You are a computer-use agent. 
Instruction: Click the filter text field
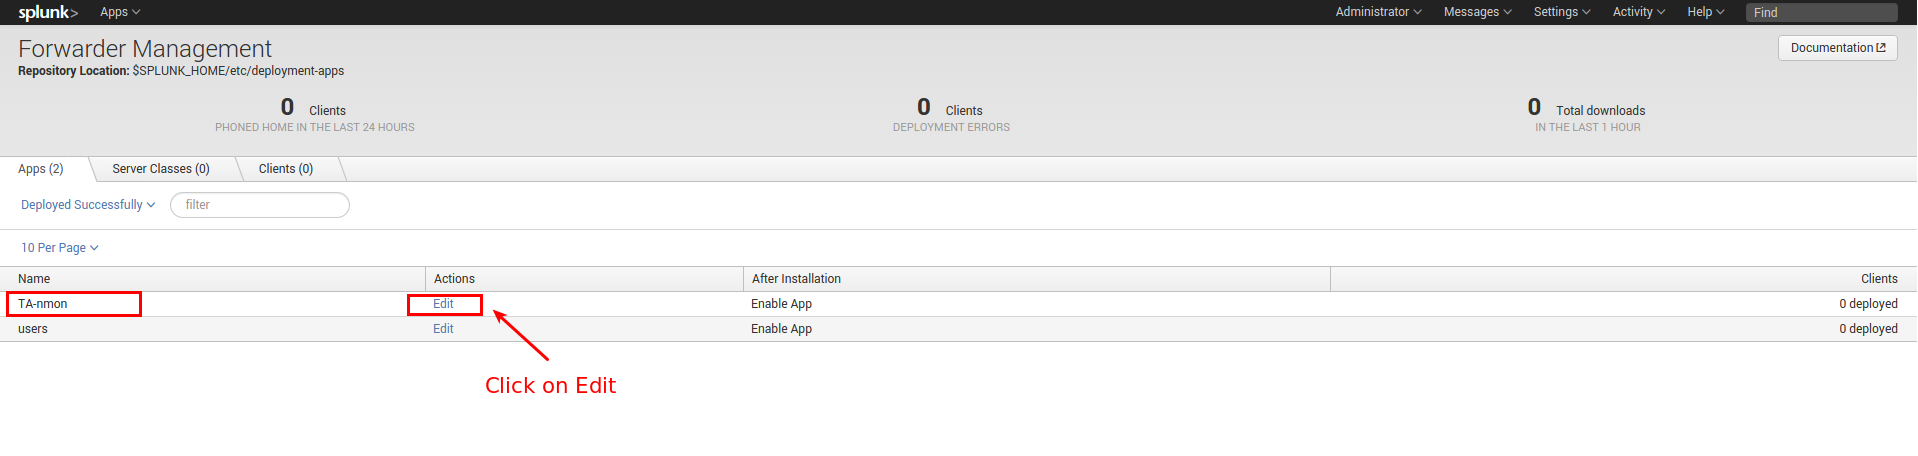tap(260, 205)
